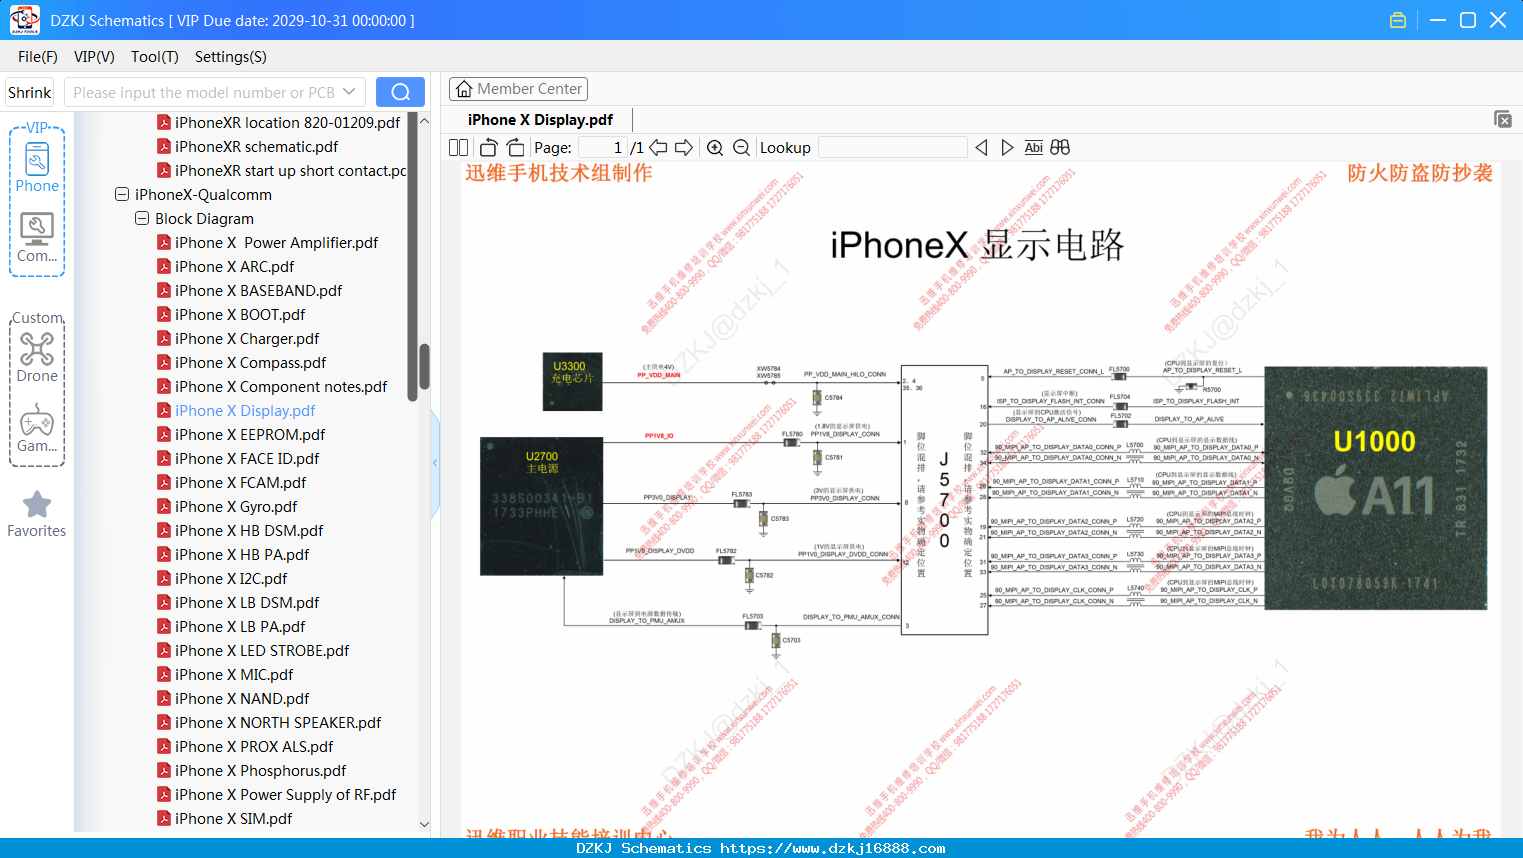Click the DZKJ app logo icon
Screen dimensions: 1523x858
24,20
